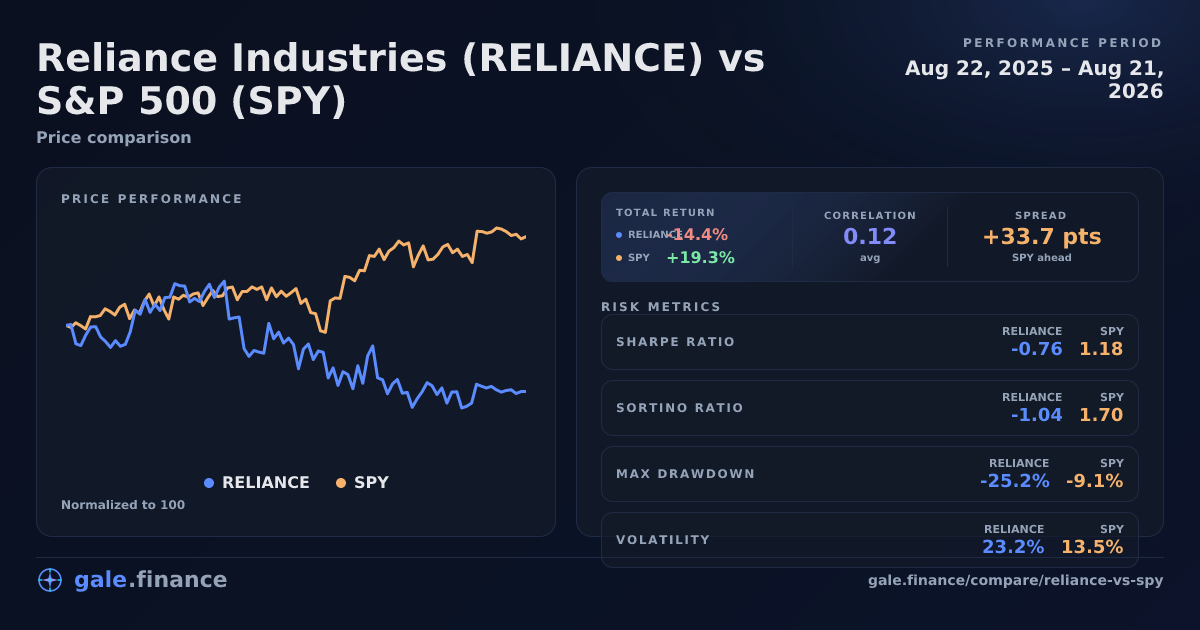Click the date range Aug 22, 2025 – Aug 21, 2026

point(1034,80)
